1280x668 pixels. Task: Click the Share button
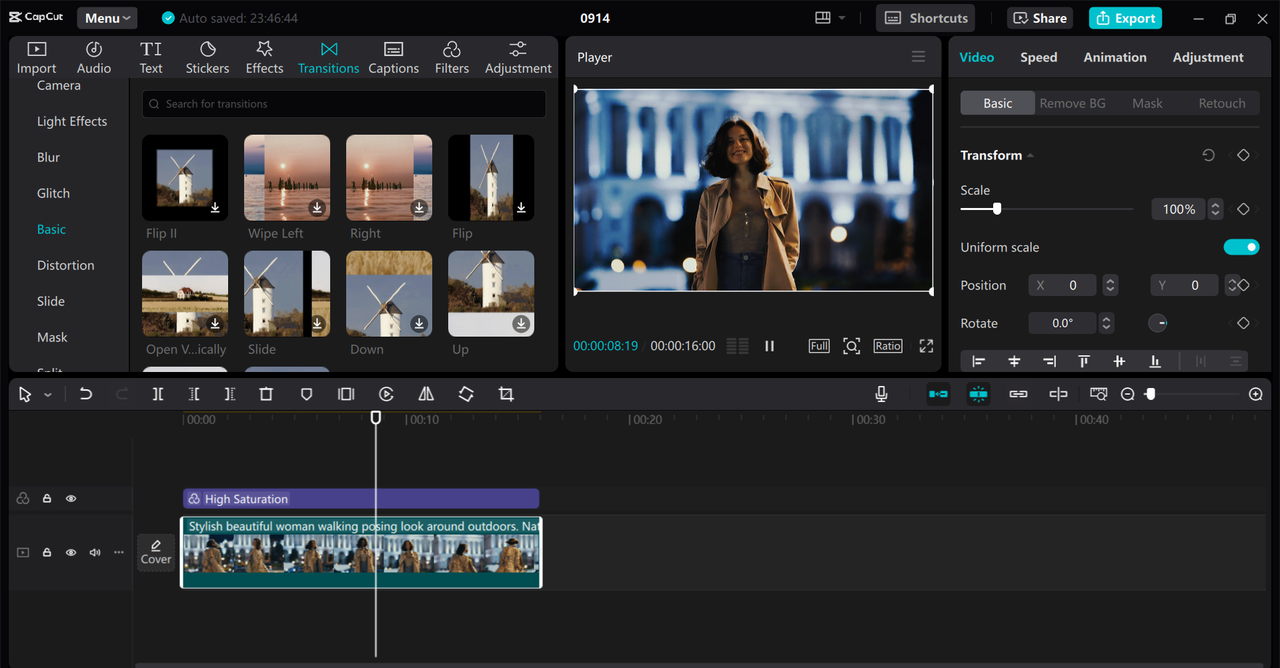coord(1041,18)
